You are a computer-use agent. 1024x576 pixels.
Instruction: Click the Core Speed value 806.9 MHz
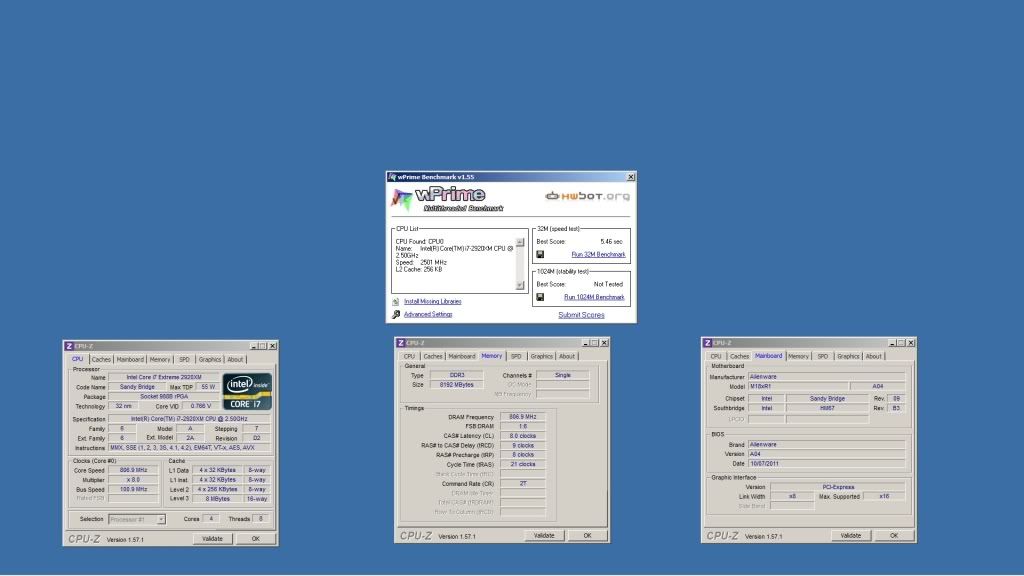pos(133,470)
